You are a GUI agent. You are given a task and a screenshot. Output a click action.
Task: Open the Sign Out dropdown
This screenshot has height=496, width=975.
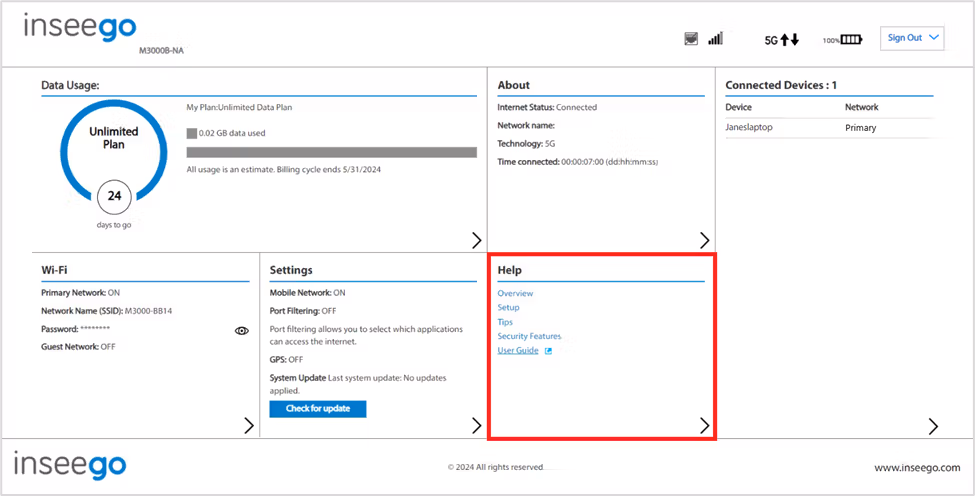tap(912, 38)
